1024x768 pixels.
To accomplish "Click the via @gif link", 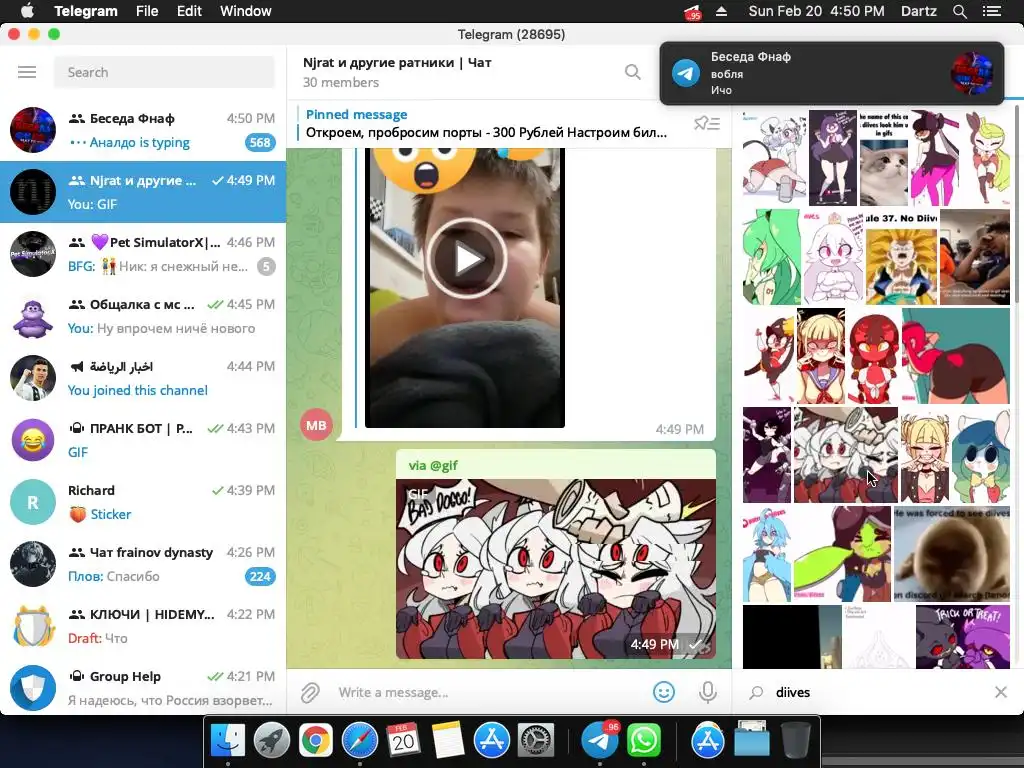I will (433, 465).
